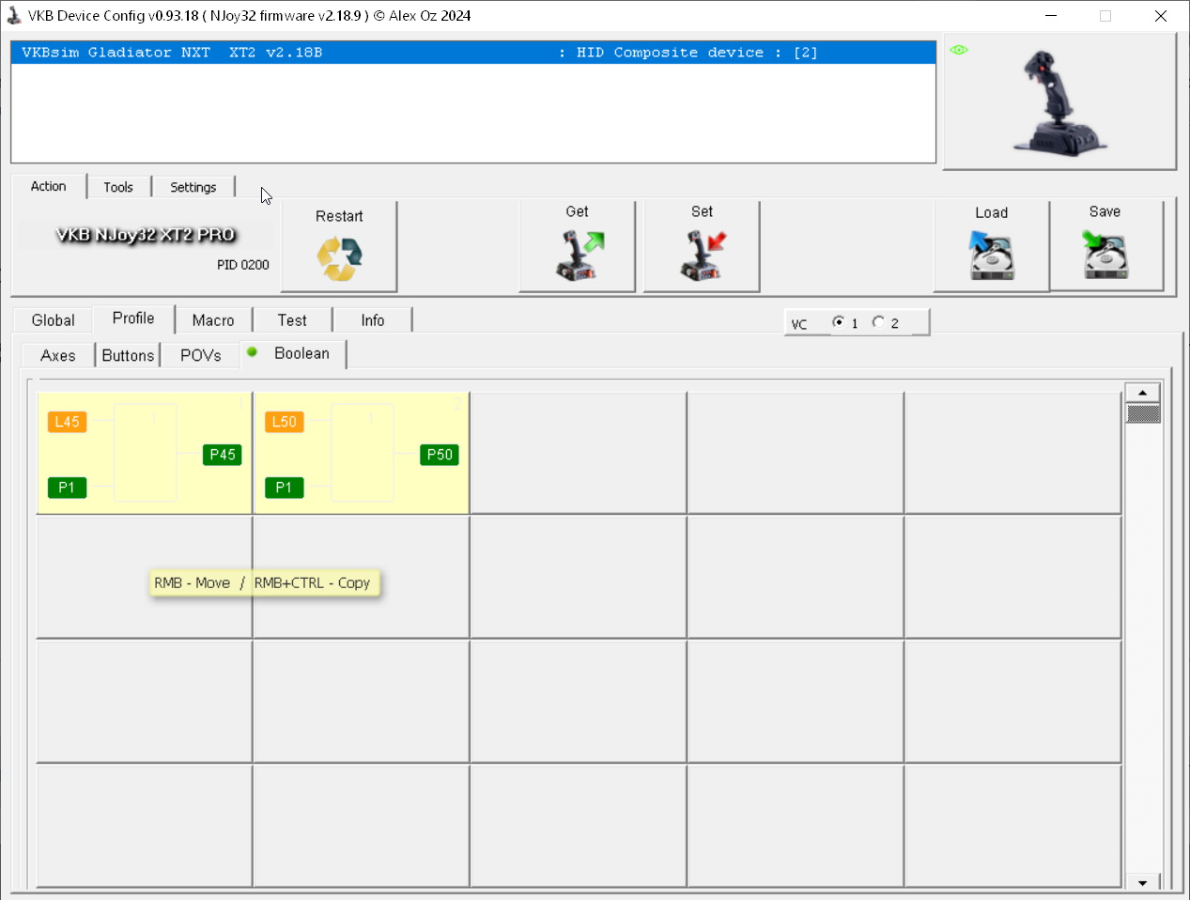The image size is (1190, 900).
Task: Show the Info tab
Action: [x=373, y=320]
